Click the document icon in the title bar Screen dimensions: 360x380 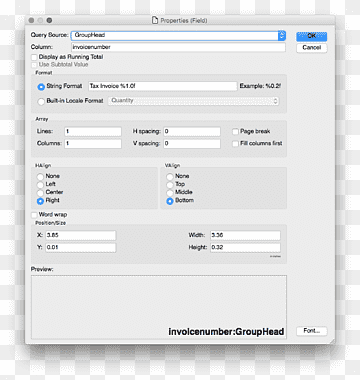[x=155, y=20]
